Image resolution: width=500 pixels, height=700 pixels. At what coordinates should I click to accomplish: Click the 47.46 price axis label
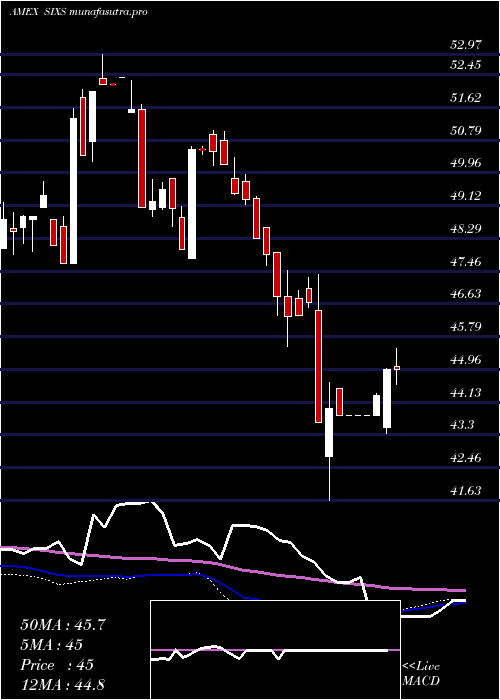466,262
